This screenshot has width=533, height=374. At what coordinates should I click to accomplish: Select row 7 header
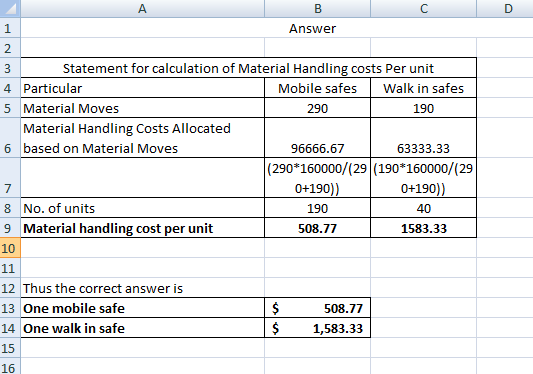pos(10,177)
